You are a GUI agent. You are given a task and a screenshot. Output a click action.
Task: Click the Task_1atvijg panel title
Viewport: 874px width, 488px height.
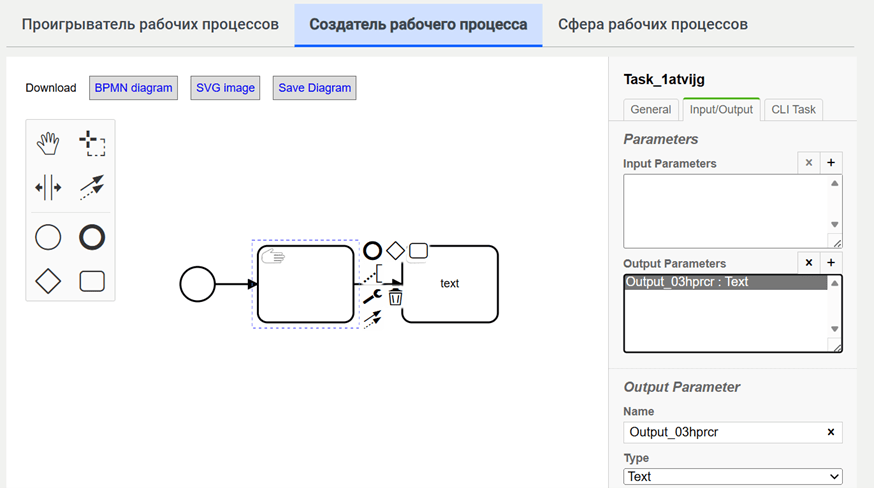[x=664, y=79]
